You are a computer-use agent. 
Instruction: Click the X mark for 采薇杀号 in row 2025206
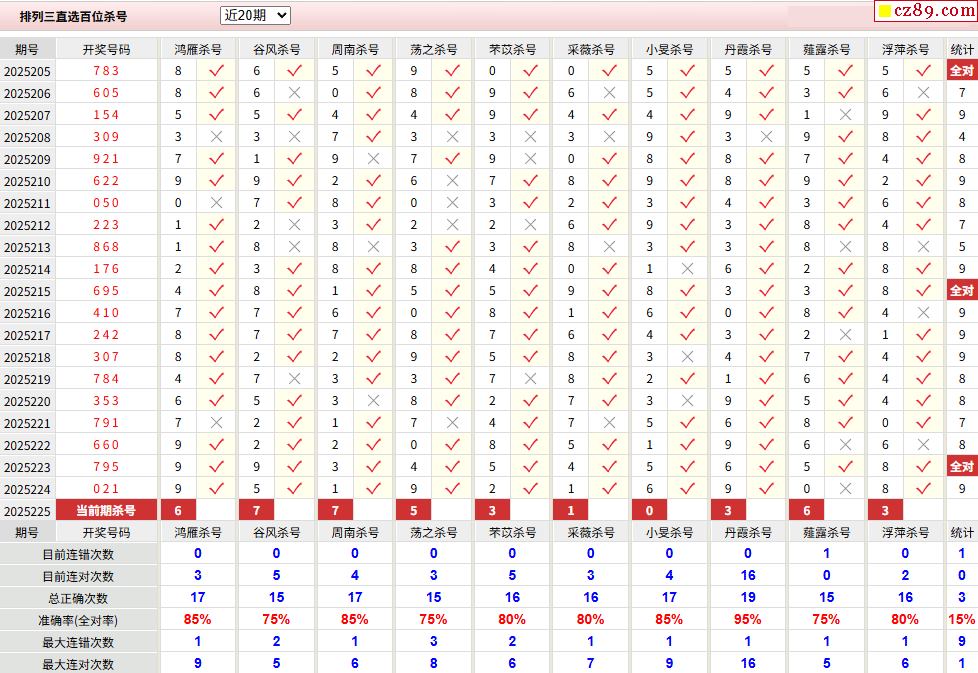(x=609, y=93)
